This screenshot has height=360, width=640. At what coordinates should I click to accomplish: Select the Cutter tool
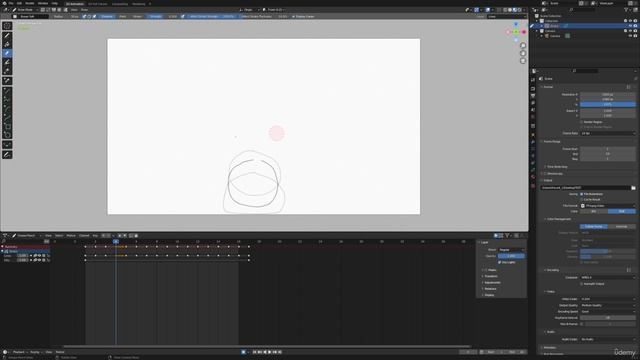pyautogui.click(x=7, y=71)
